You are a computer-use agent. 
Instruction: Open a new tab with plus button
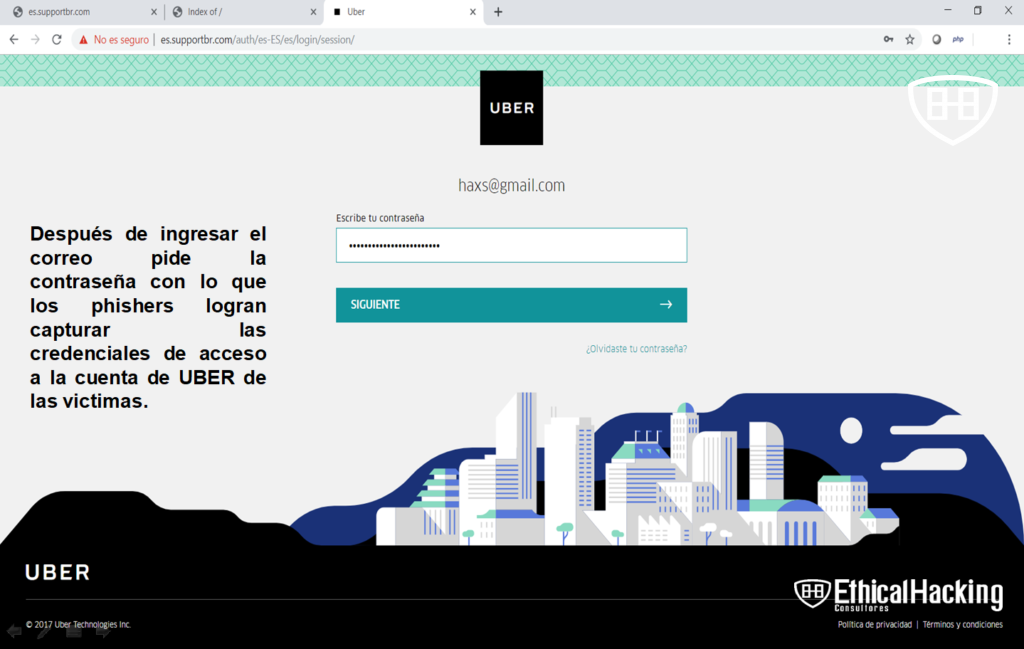tap(498, 12)
